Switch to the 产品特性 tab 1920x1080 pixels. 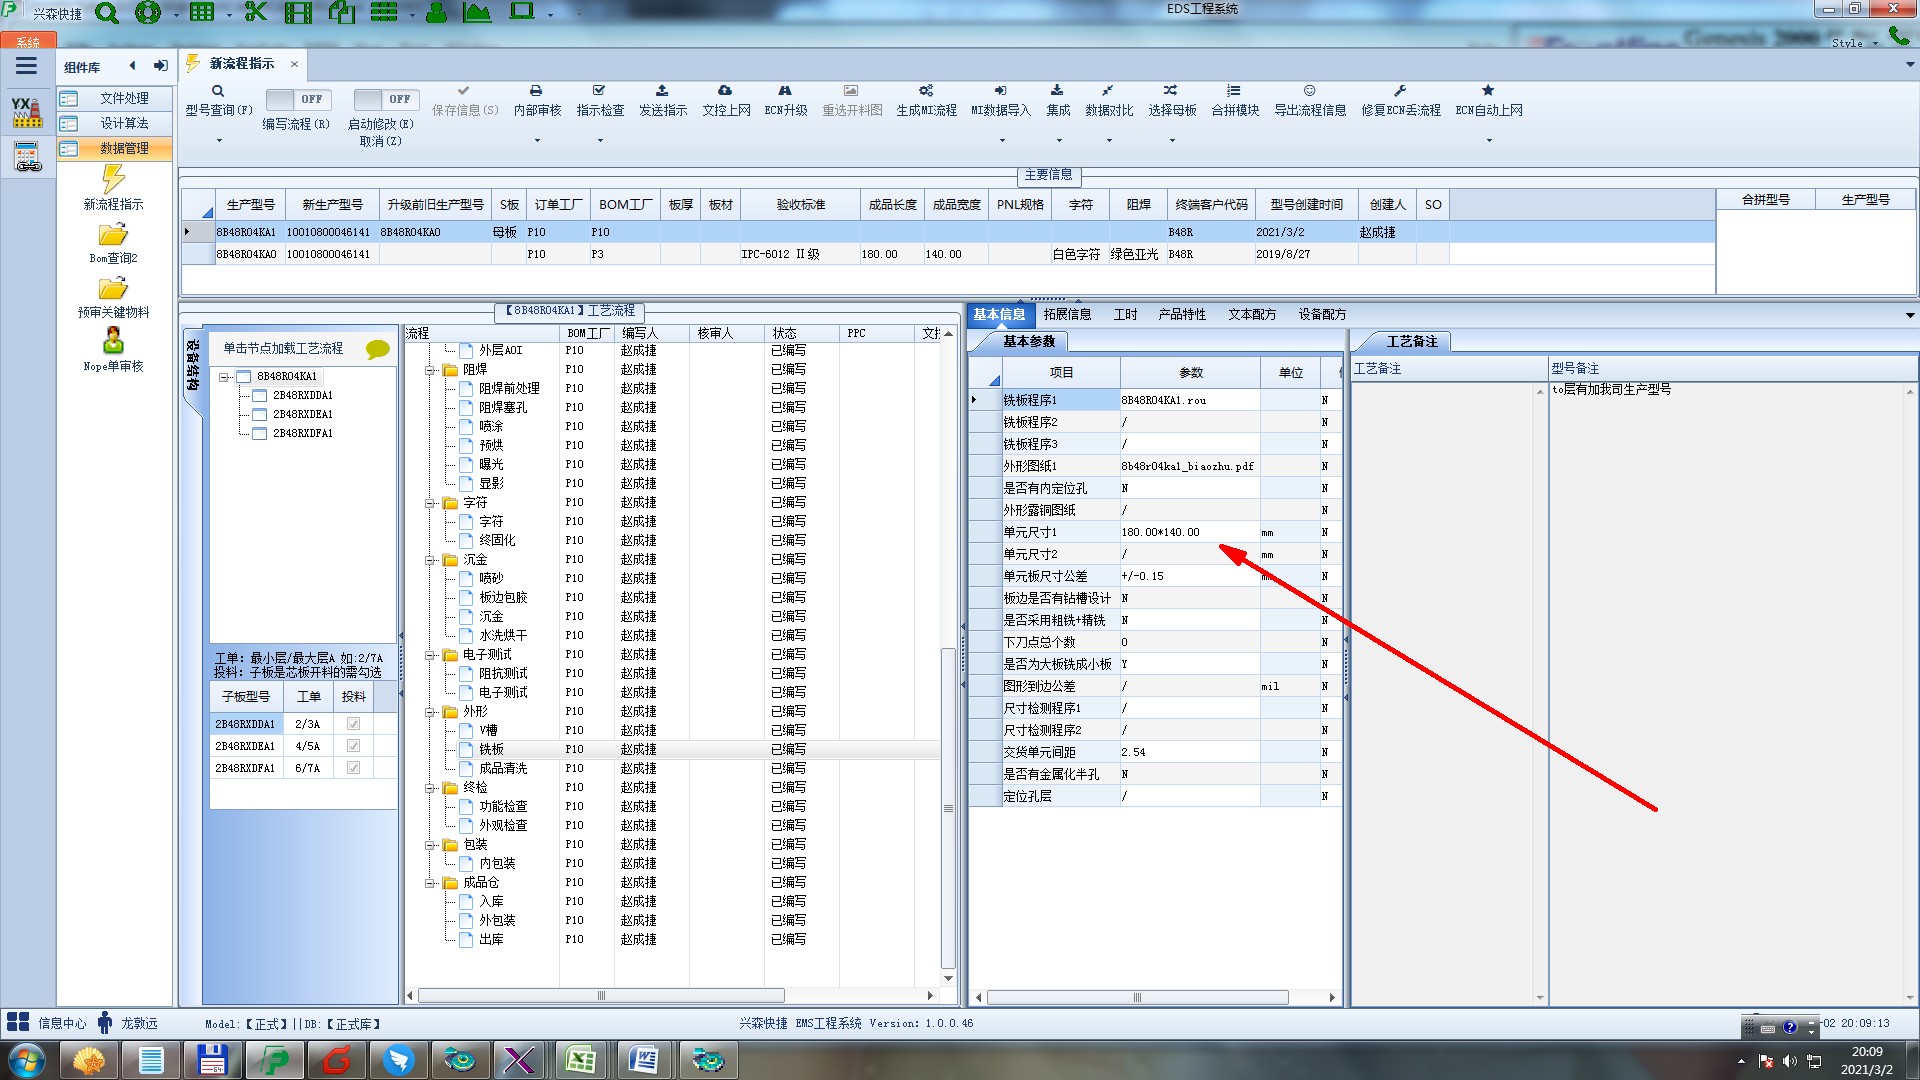click(x=1181, y=314)
